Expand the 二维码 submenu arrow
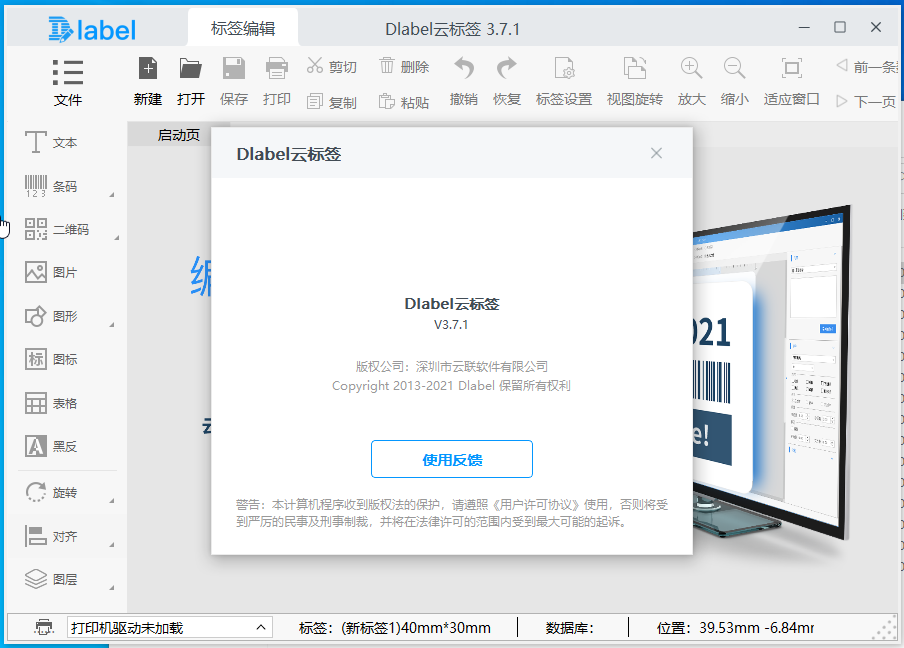 116,238
